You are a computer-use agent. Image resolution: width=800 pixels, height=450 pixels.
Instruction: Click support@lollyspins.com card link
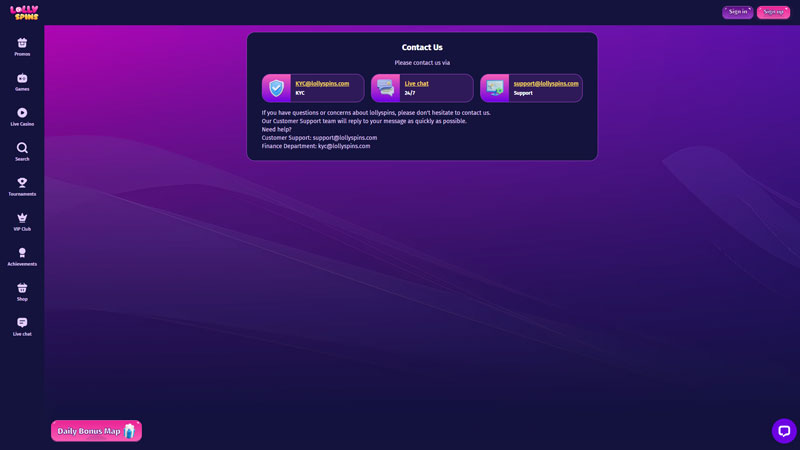pos(546,84)
